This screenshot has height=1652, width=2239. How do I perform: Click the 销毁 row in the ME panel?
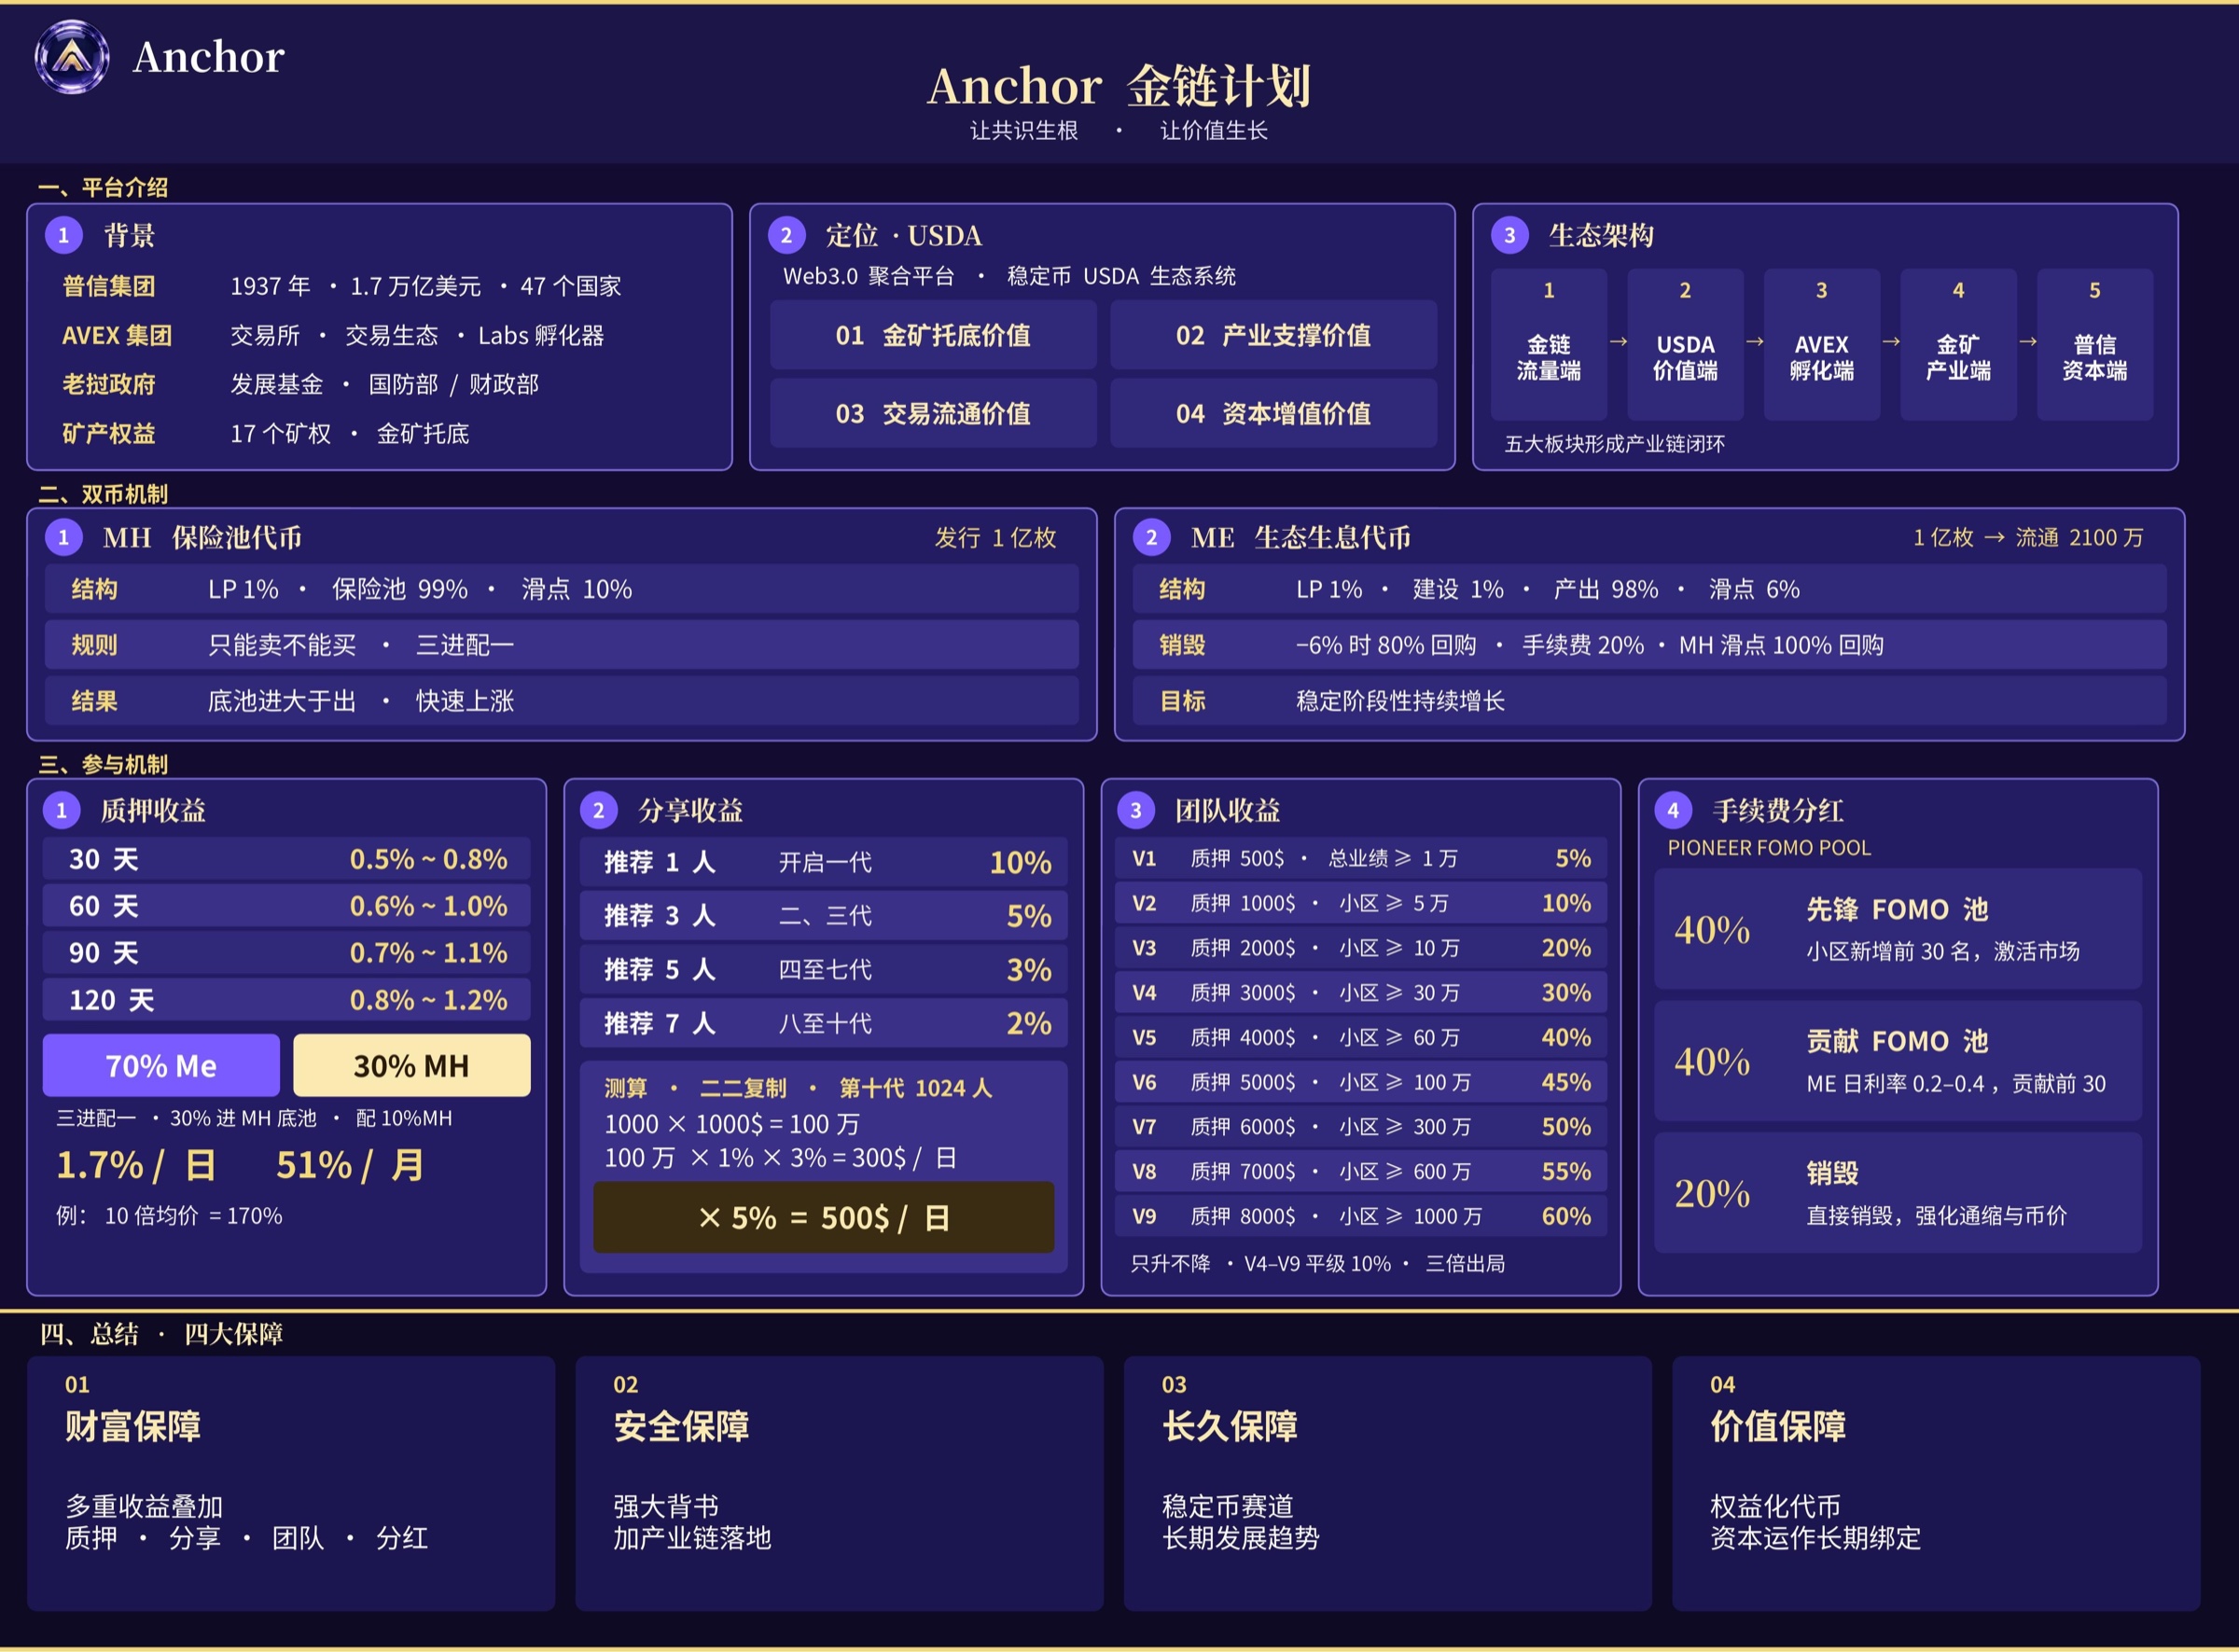tap(1649, 645)
